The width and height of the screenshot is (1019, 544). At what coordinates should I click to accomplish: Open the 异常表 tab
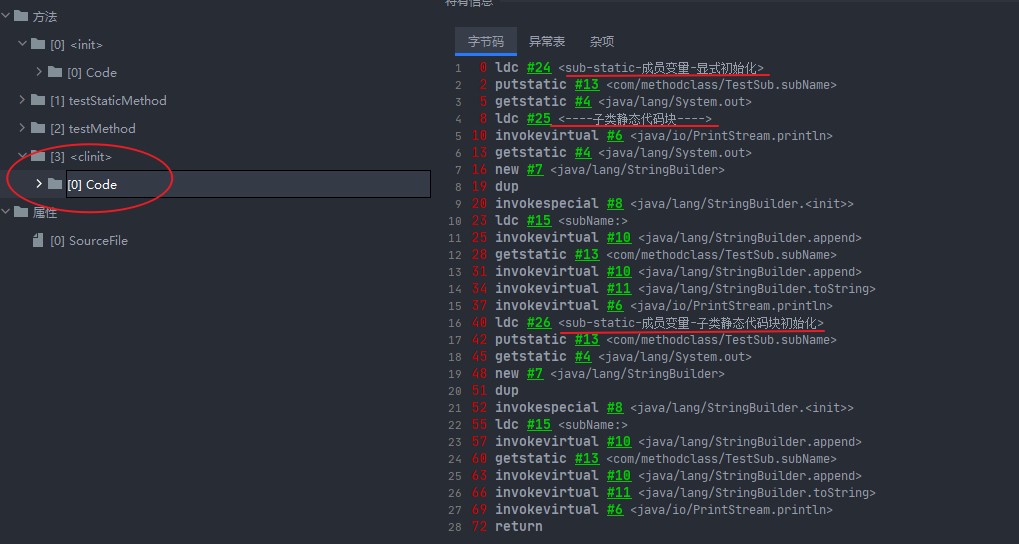point(547,42)
